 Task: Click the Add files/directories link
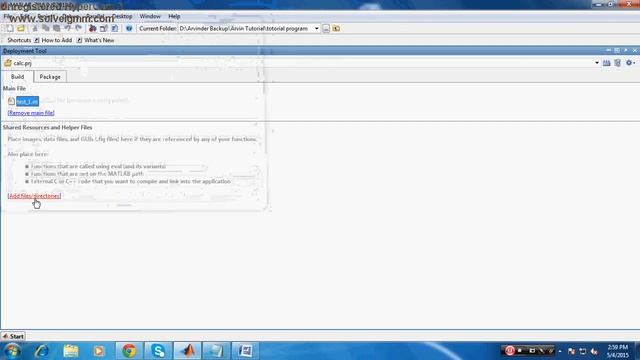pyautogui.click(x=34, y=196)
